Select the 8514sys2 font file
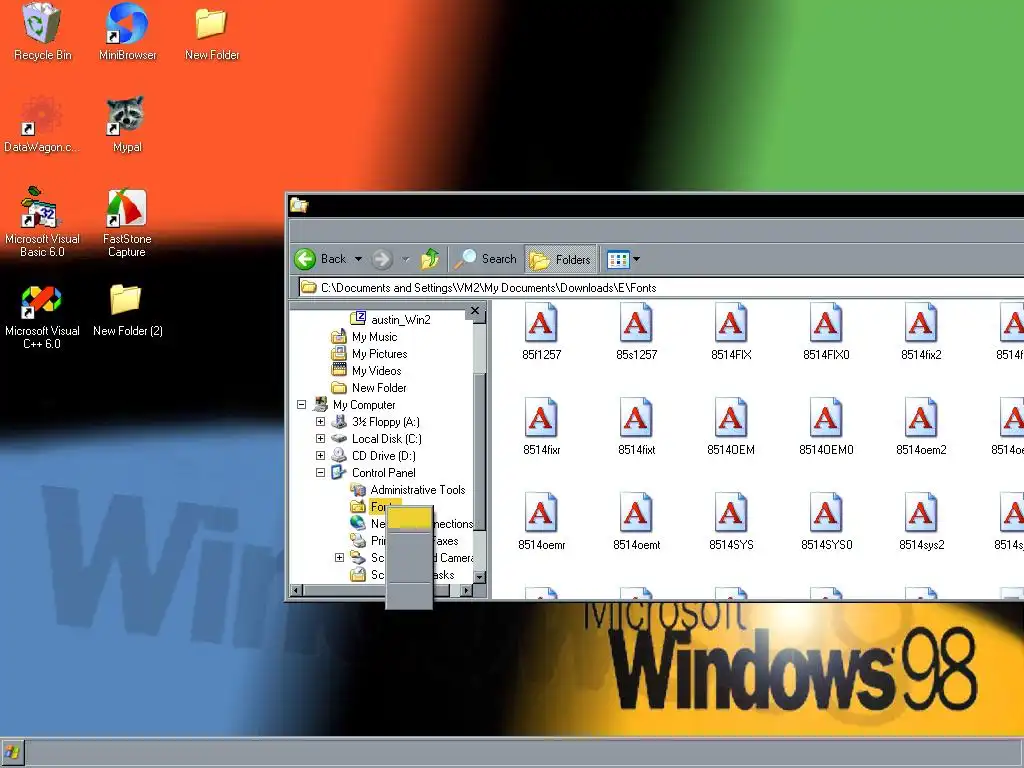 (x=921, y=521)
